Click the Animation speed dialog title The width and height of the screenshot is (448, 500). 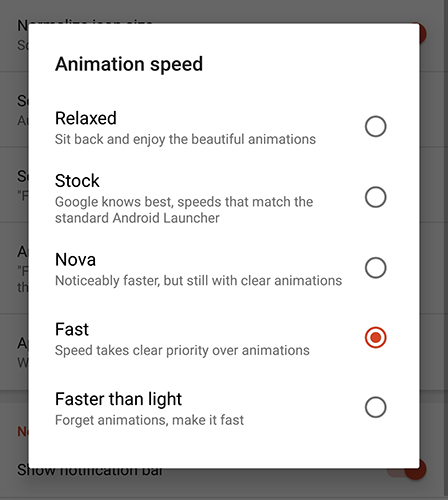(x=129, y=64)
